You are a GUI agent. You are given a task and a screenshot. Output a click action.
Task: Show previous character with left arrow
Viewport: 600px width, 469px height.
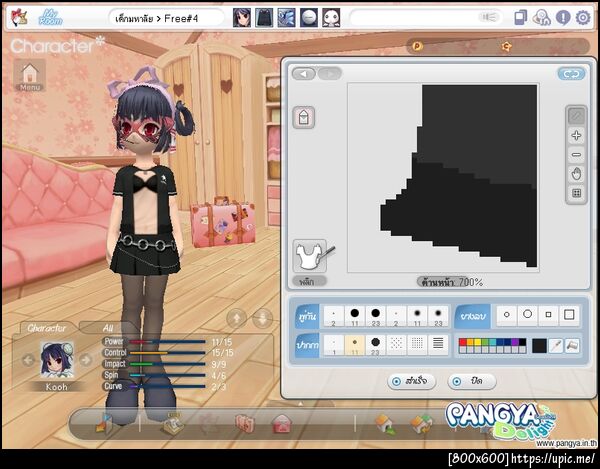[28, 360]
